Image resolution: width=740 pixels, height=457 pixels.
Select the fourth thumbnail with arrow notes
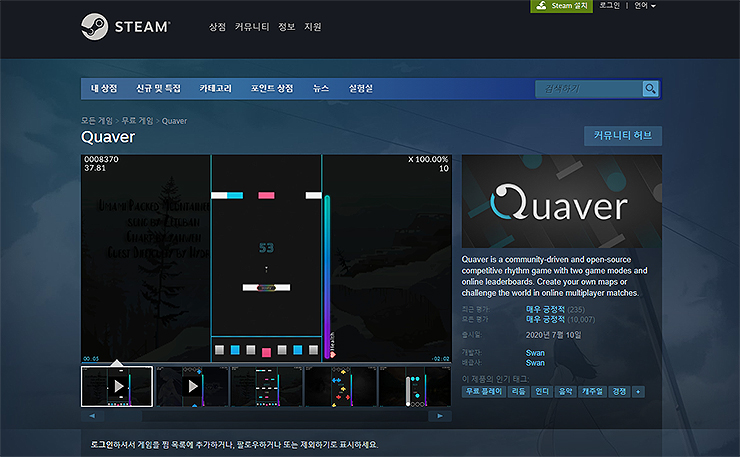pos(341,386)
